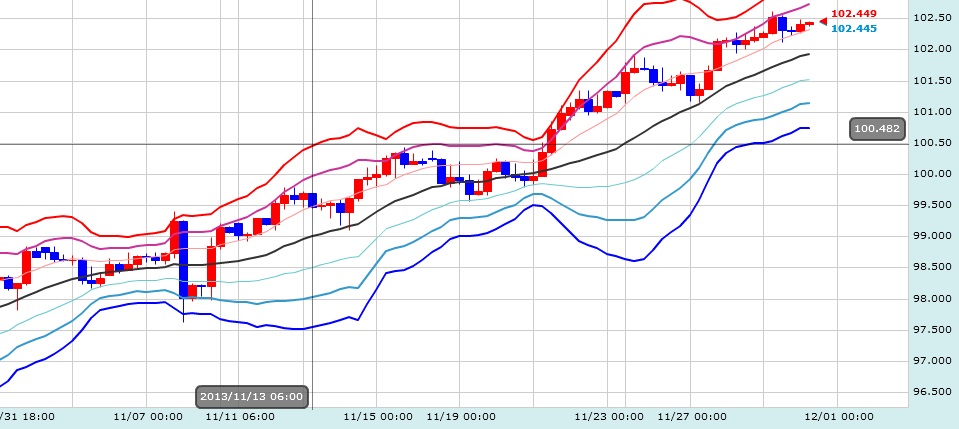The image size is (959, 429).
Task: Click the 11/15 00:00 time axis label
Action: pos(377,417)
